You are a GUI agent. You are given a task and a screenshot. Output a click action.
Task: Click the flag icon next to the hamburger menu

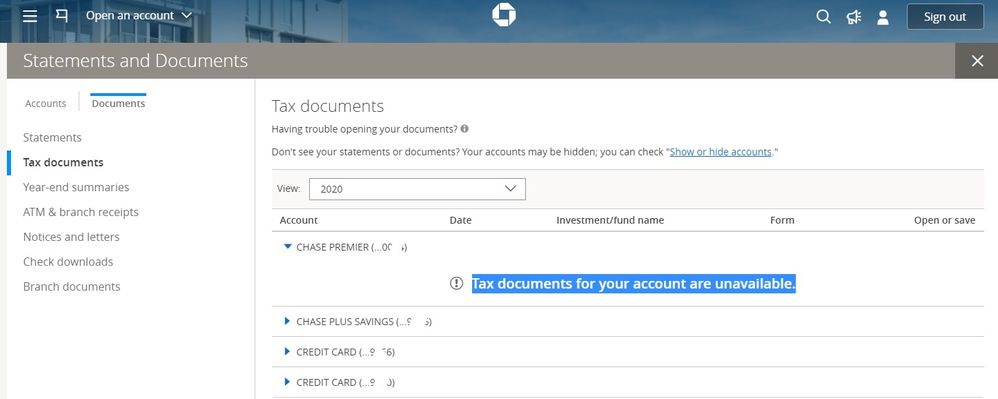(x=62, y=15)
